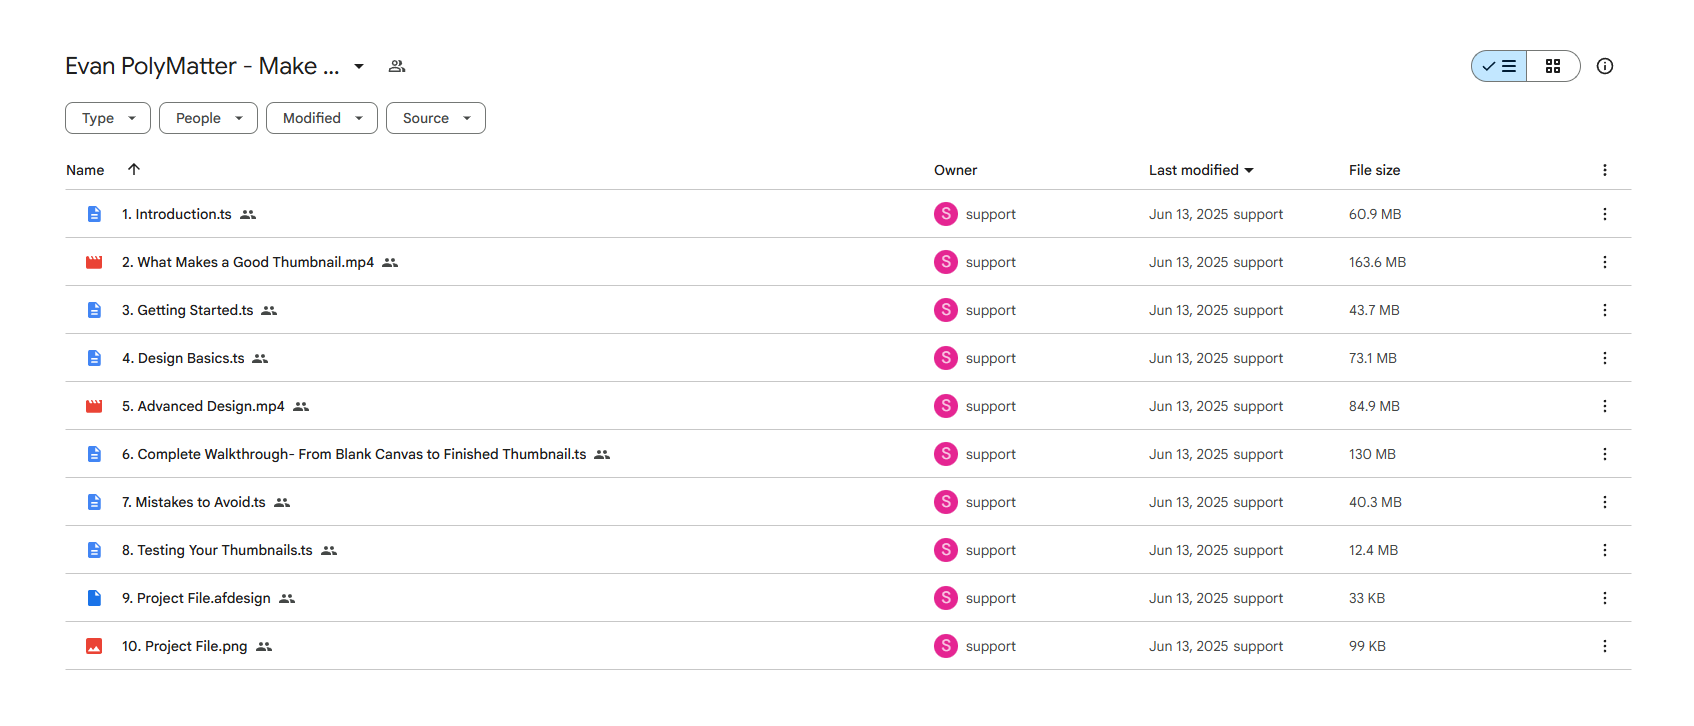This screenshot has width=1694, height=726.
Task: Sort by the Name column header
Action: pos(85,170)
